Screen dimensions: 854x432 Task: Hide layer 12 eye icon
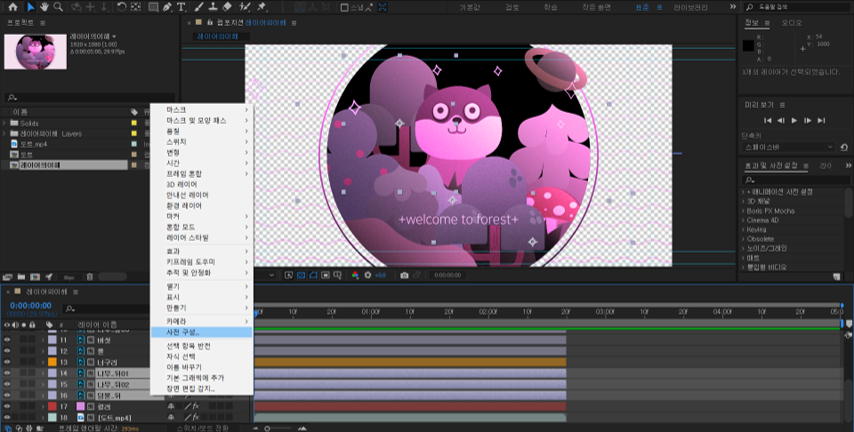(x=7, y=351)
